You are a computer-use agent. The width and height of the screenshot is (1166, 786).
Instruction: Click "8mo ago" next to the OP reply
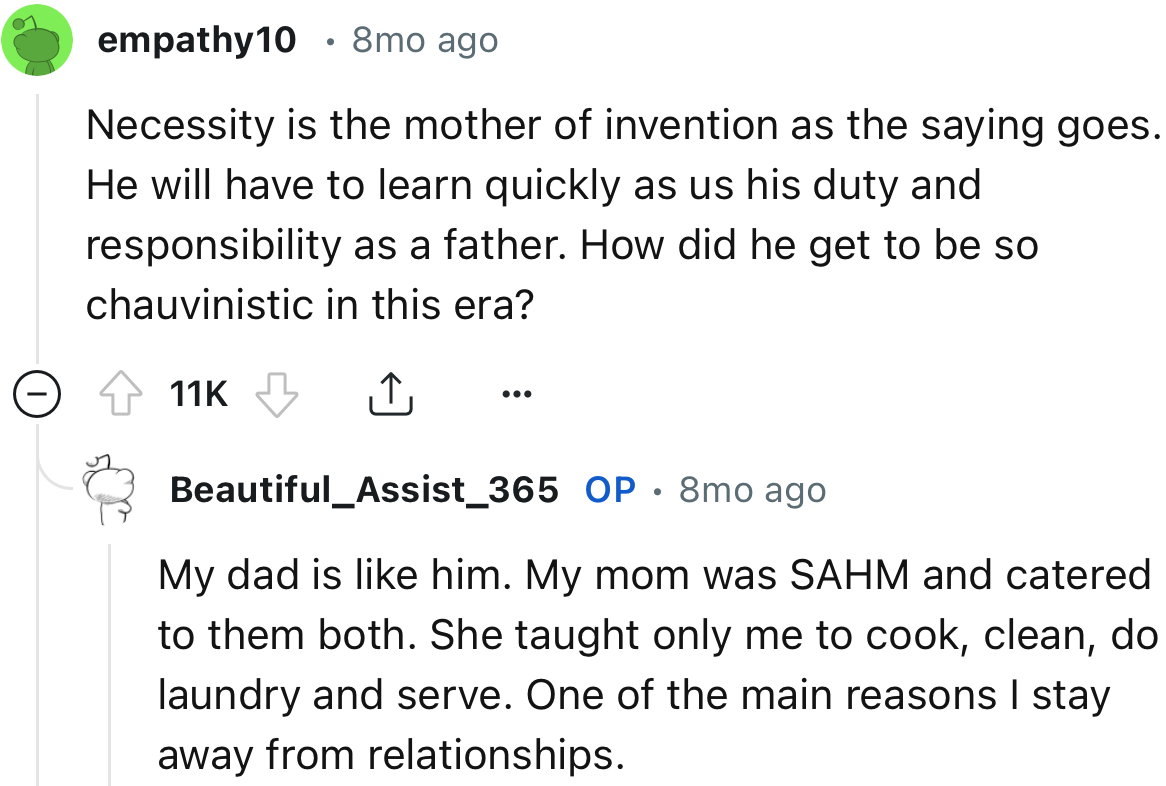pos(751,489)
